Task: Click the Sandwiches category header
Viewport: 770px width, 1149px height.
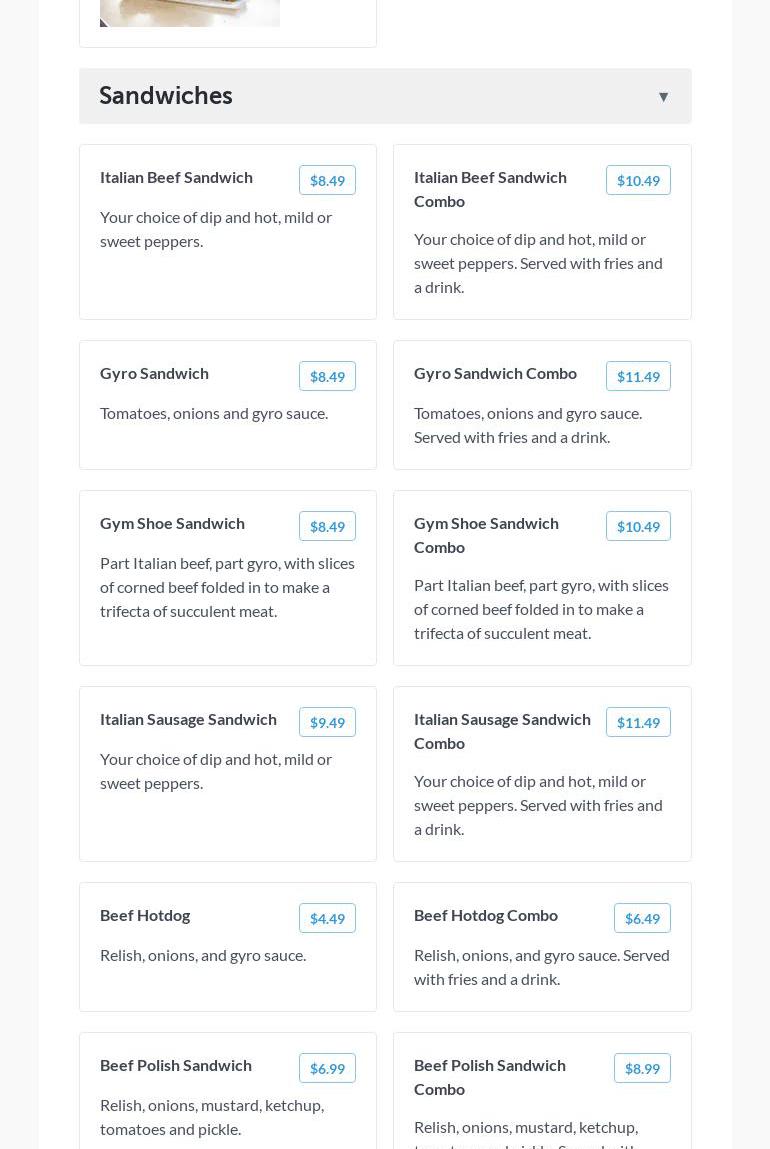Action: tap(166, 96)
